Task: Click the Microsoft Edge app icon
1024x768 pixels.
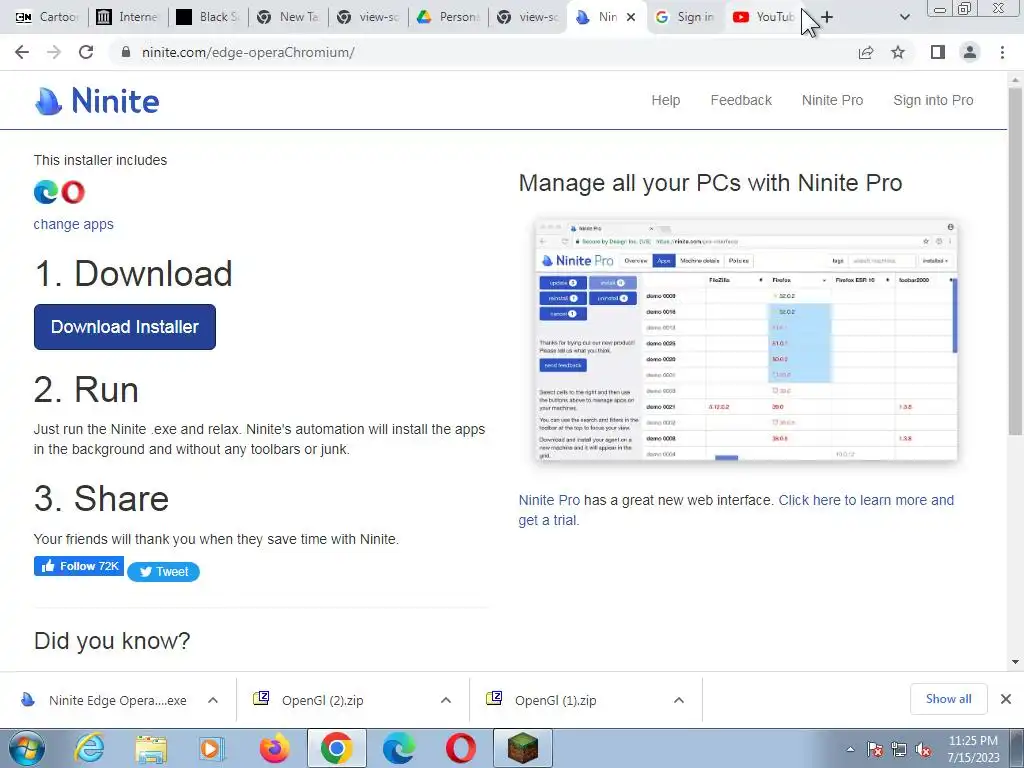Action: pyautogui.click(x=46, y=192)
